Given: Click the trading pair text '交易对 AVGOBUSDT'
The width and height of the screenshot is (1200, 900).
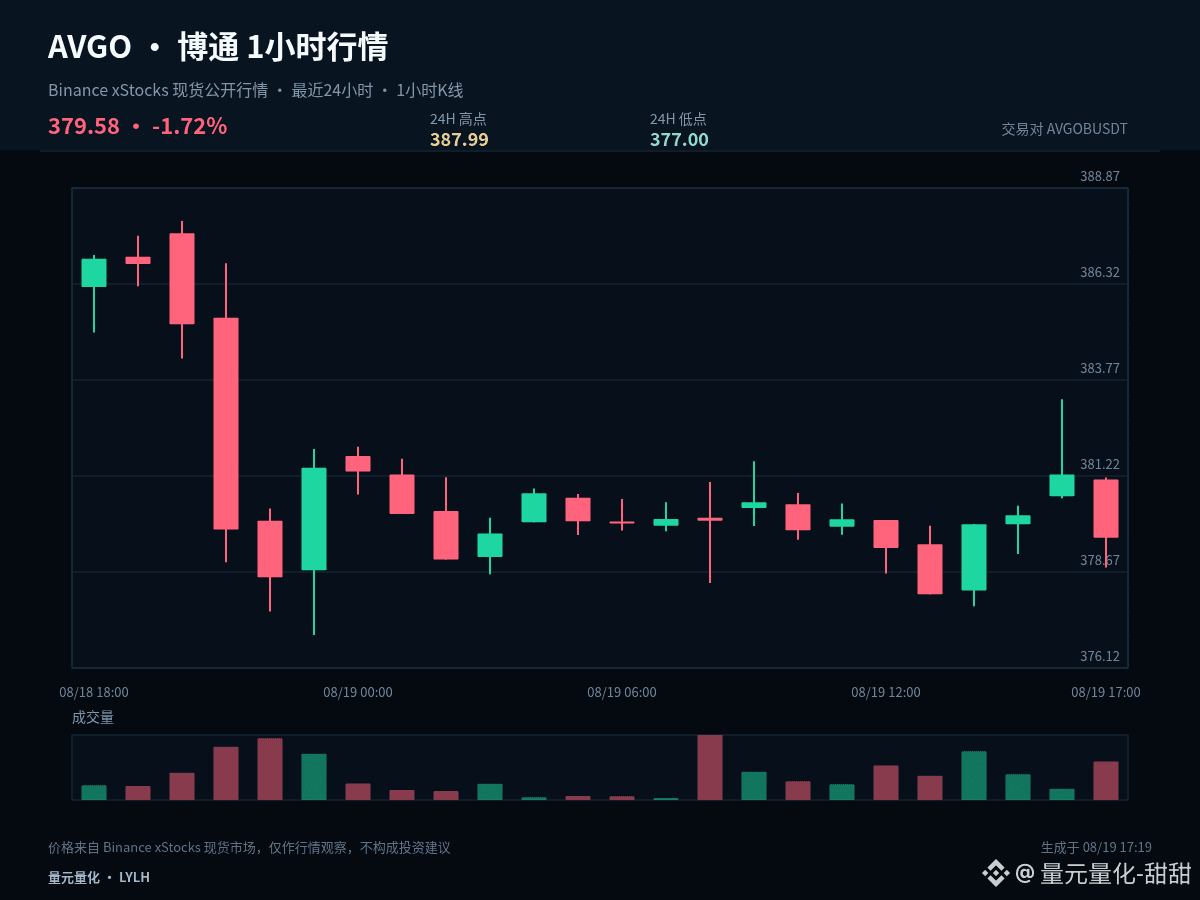Looking at the screenshot, I should [1064, 129].
